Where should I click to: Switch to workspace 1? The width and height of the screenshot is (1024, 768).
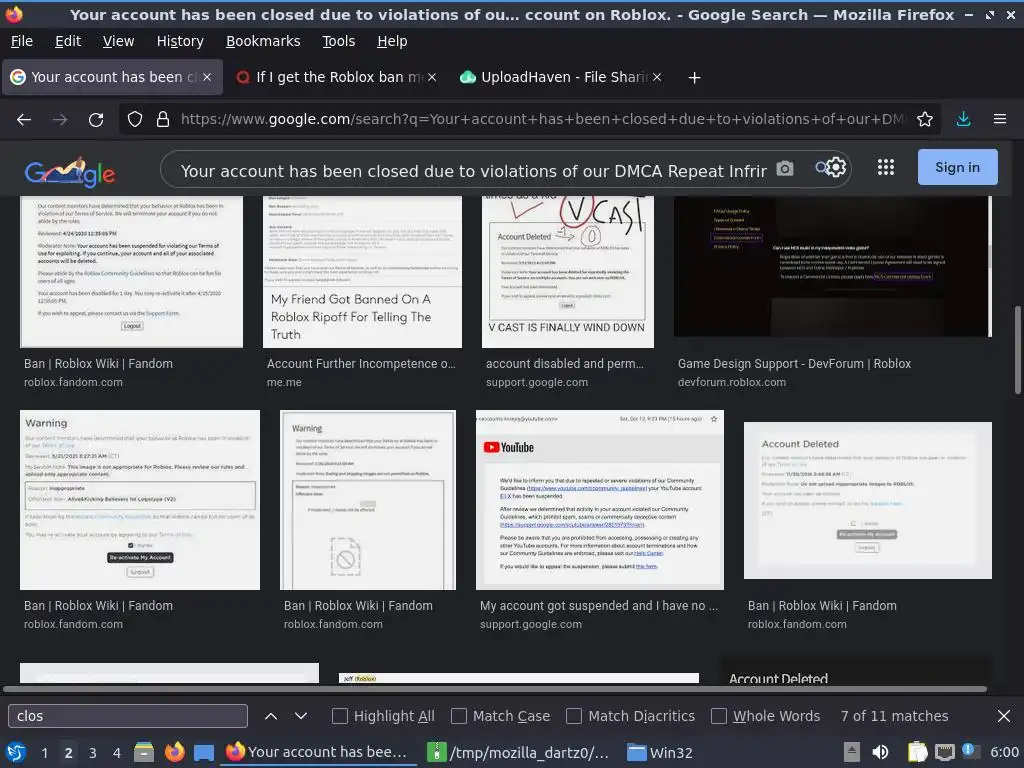pos(44,753)
